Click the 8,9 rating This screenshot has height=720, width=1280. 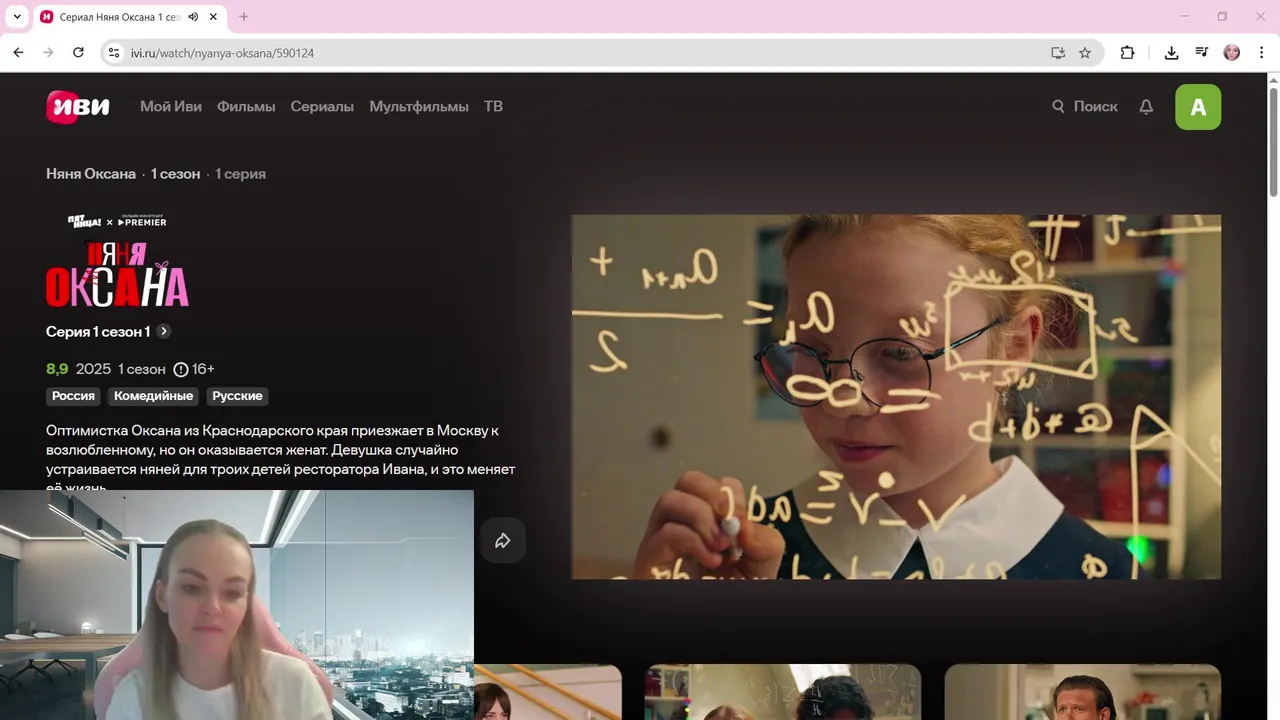57,369
